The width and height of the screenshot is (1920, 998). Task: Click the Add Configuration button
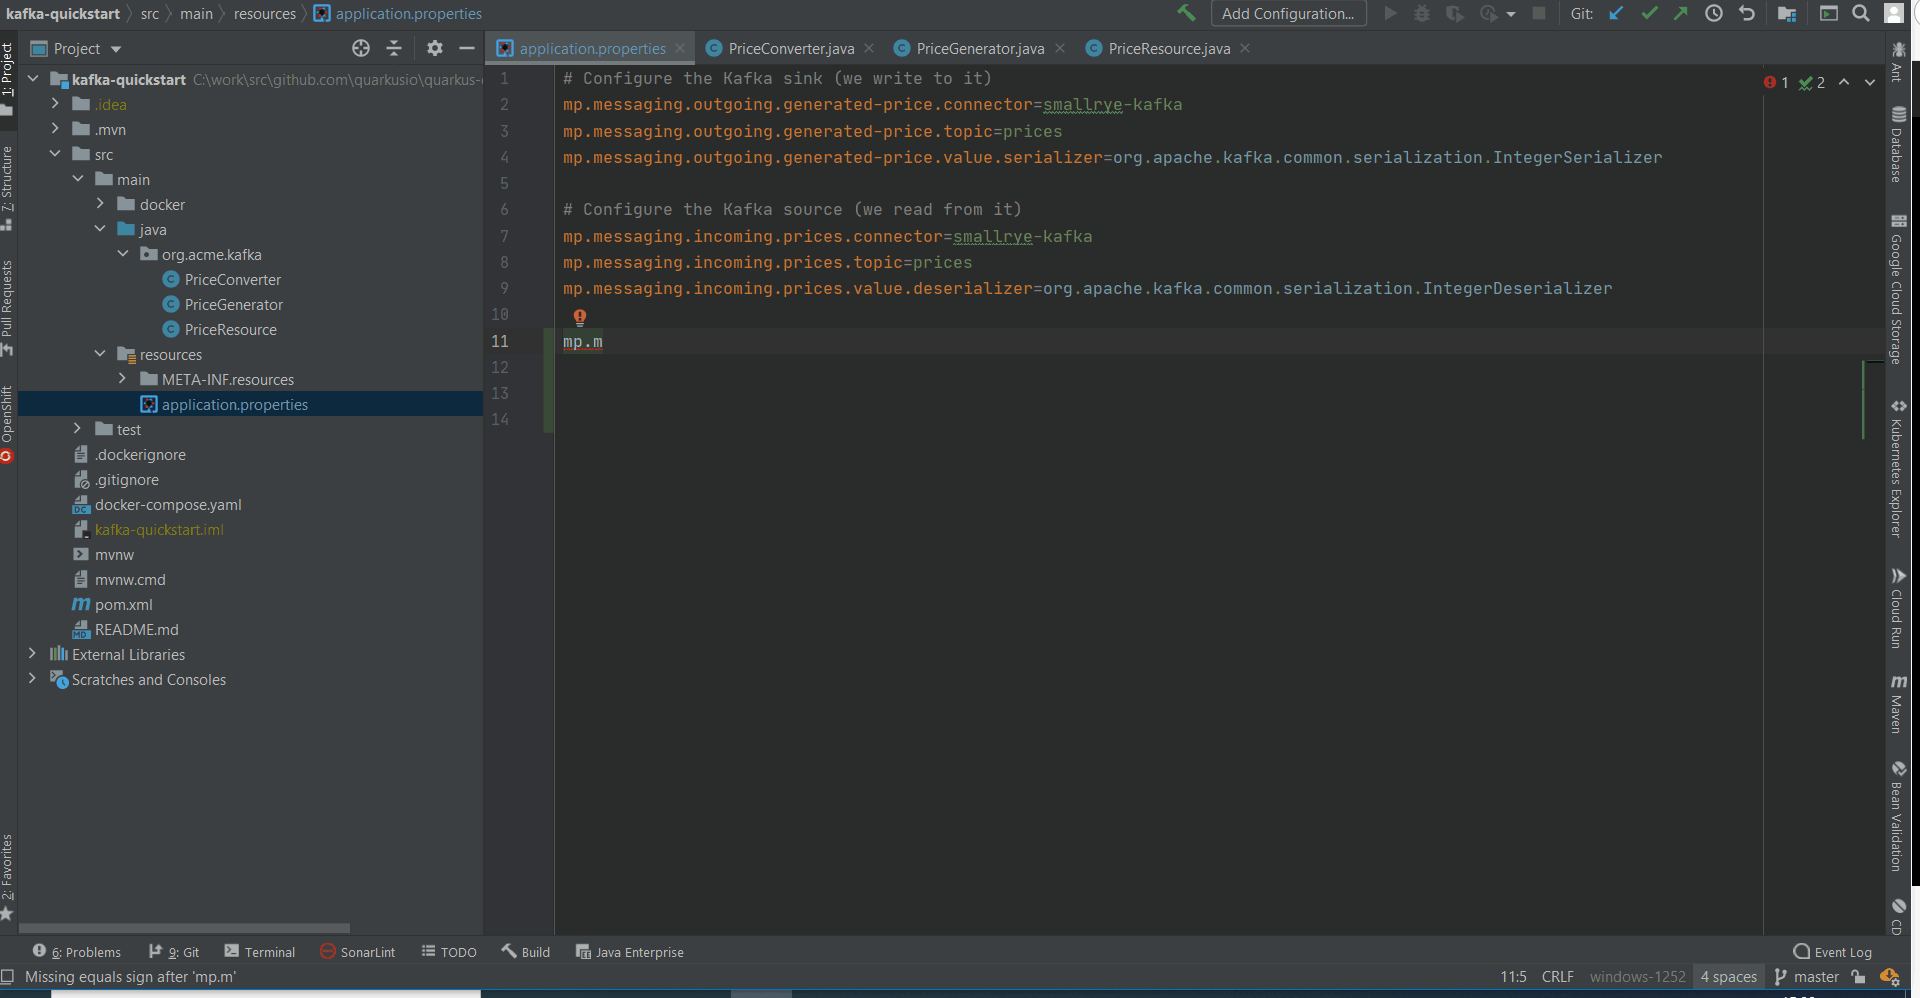pos(1288,13)
